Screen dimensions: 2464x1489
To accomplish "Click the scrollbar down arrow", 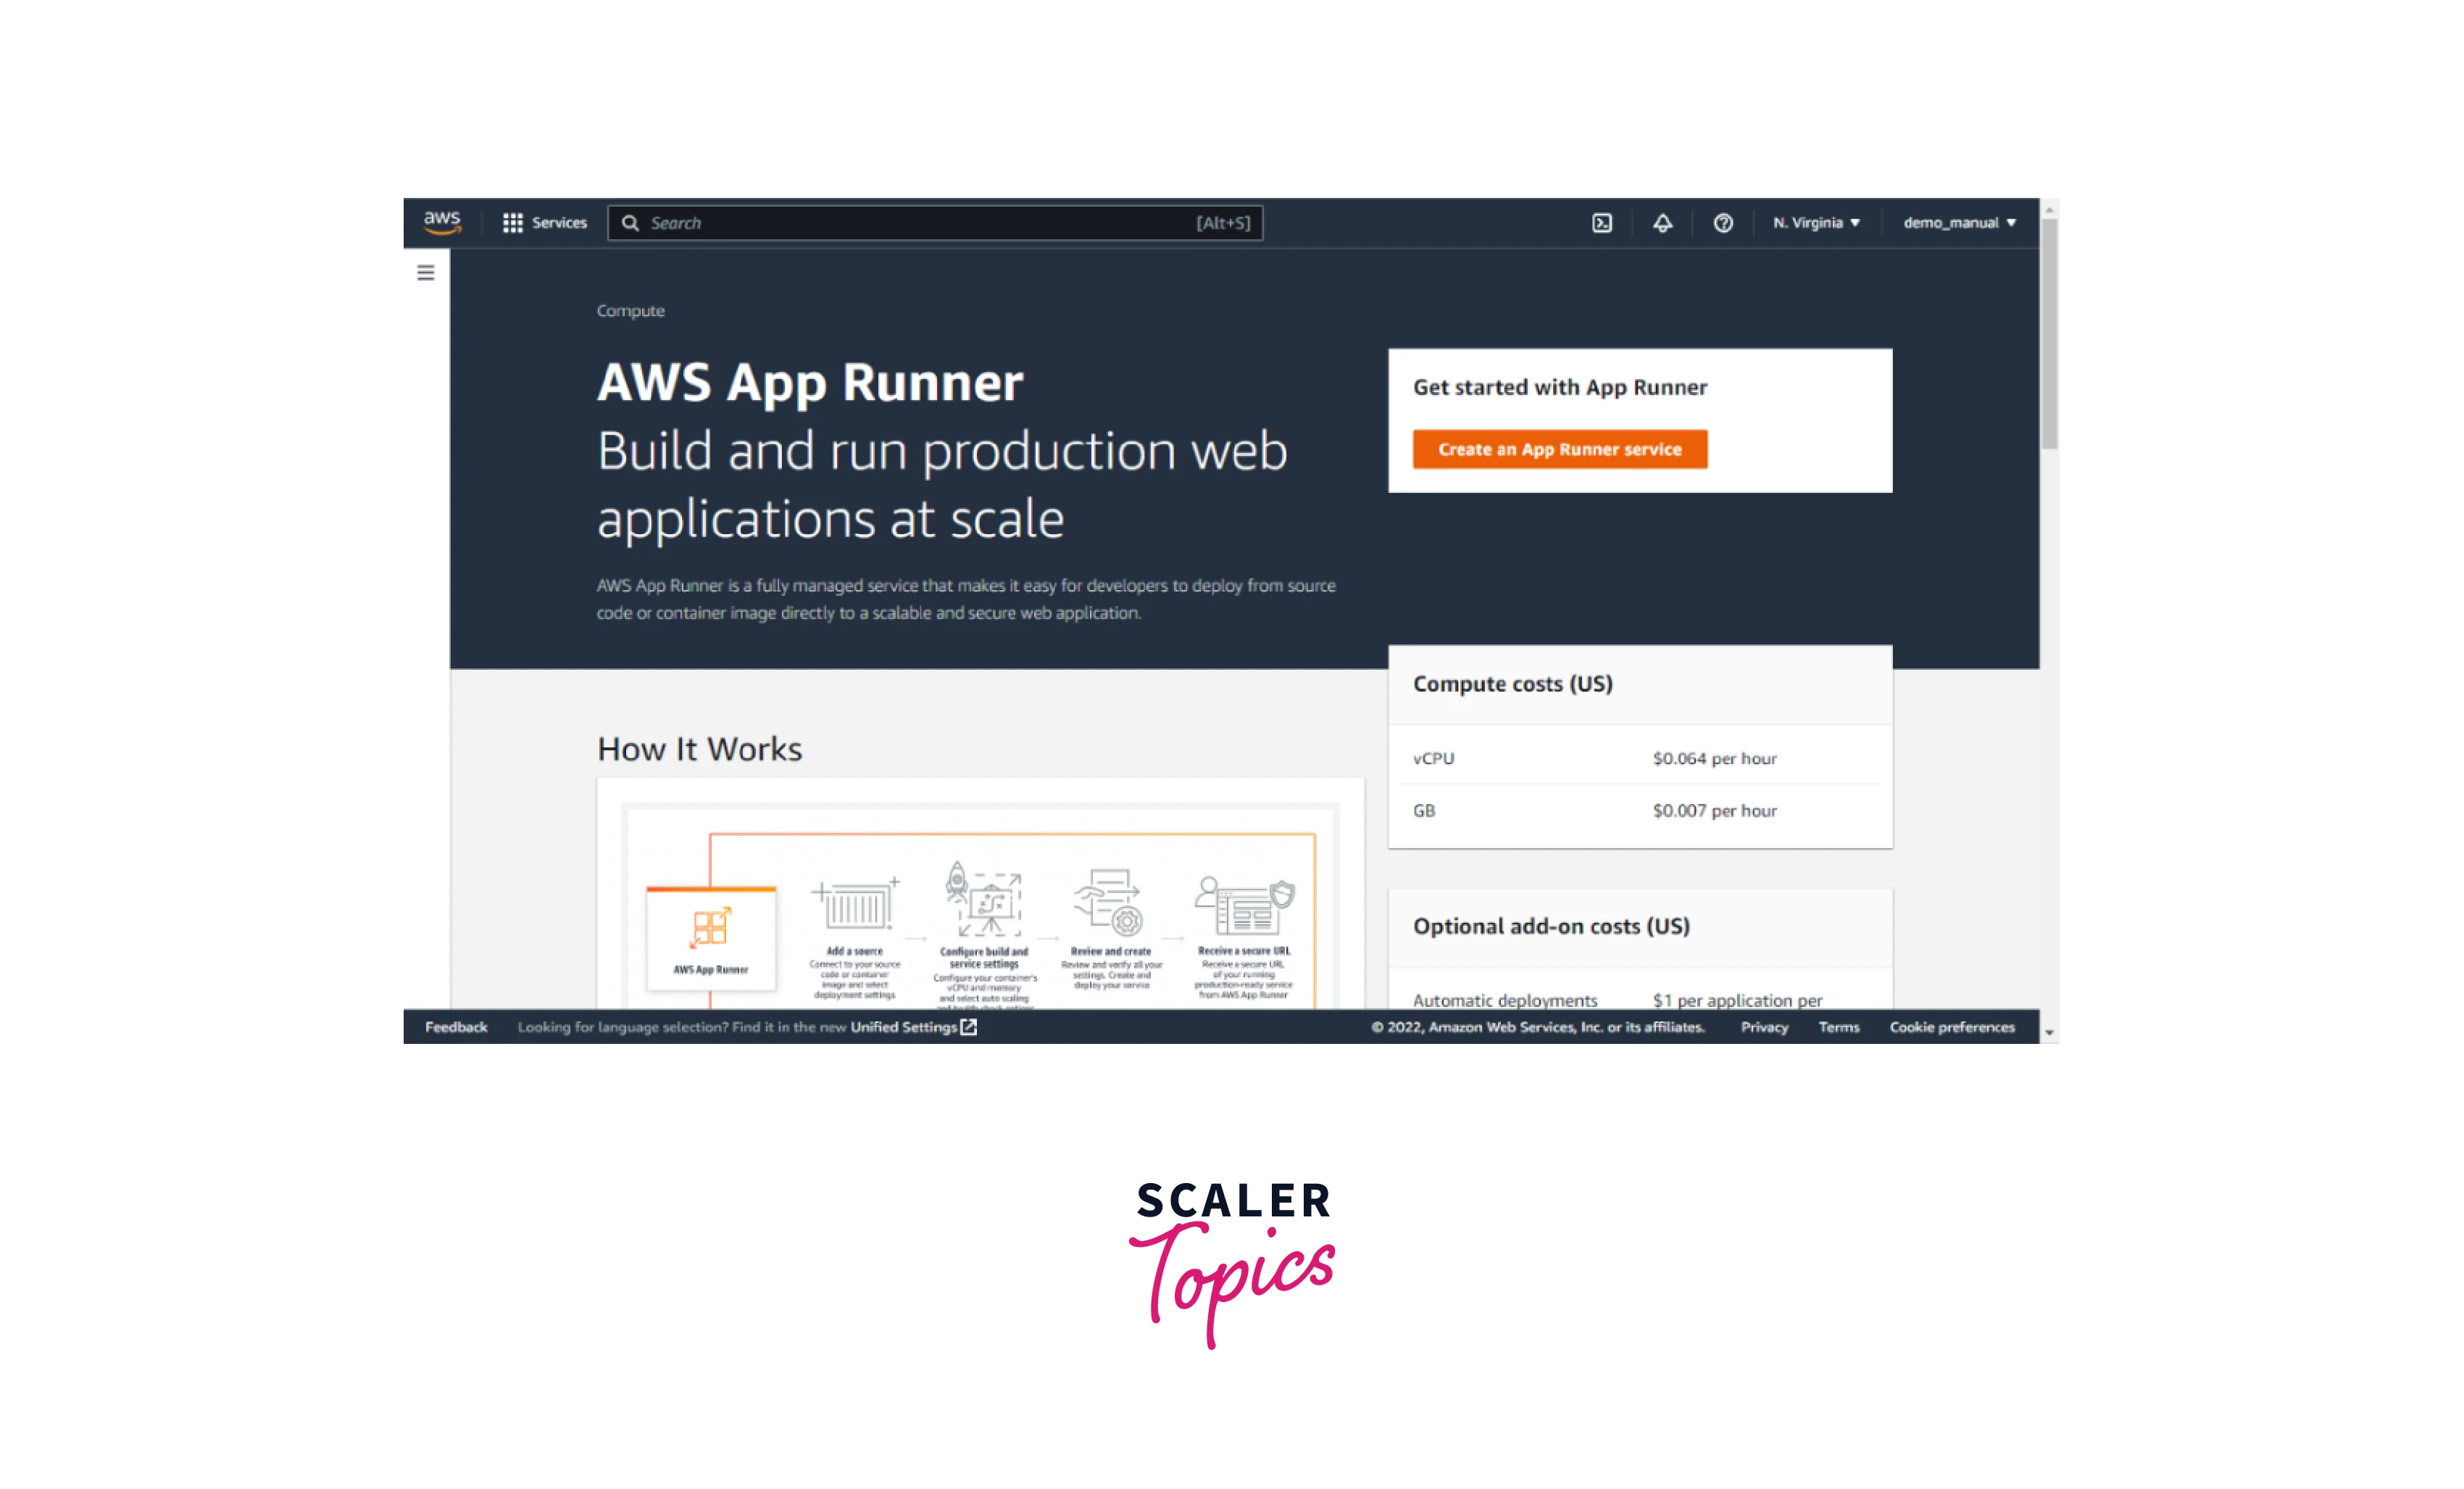I will [x=2049, y=1032].
